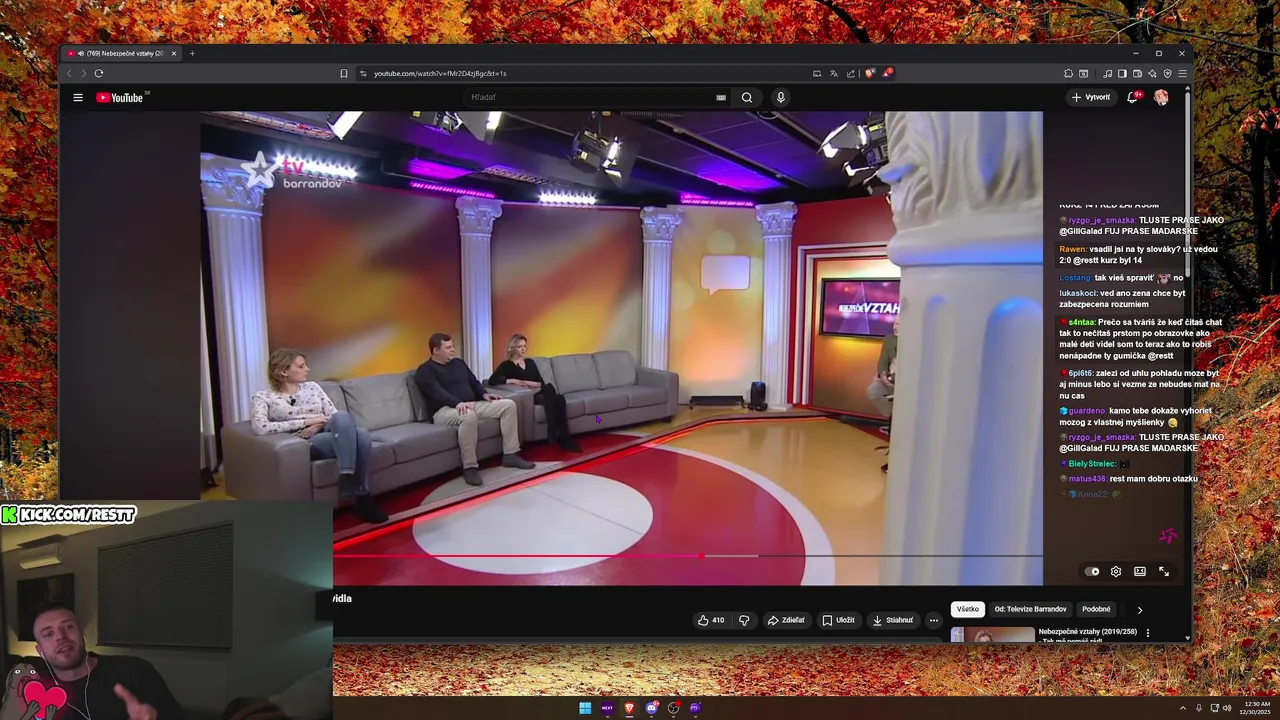The height and width of the screenshot is (720, 1280).
Task: Open the browser main menu icon
Action: pos(1182,73)
